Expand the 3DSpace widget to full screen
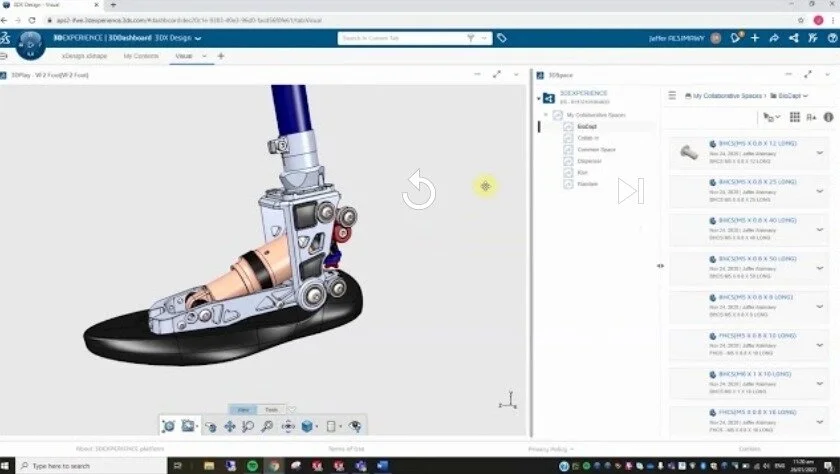 (x=808, y=74)
